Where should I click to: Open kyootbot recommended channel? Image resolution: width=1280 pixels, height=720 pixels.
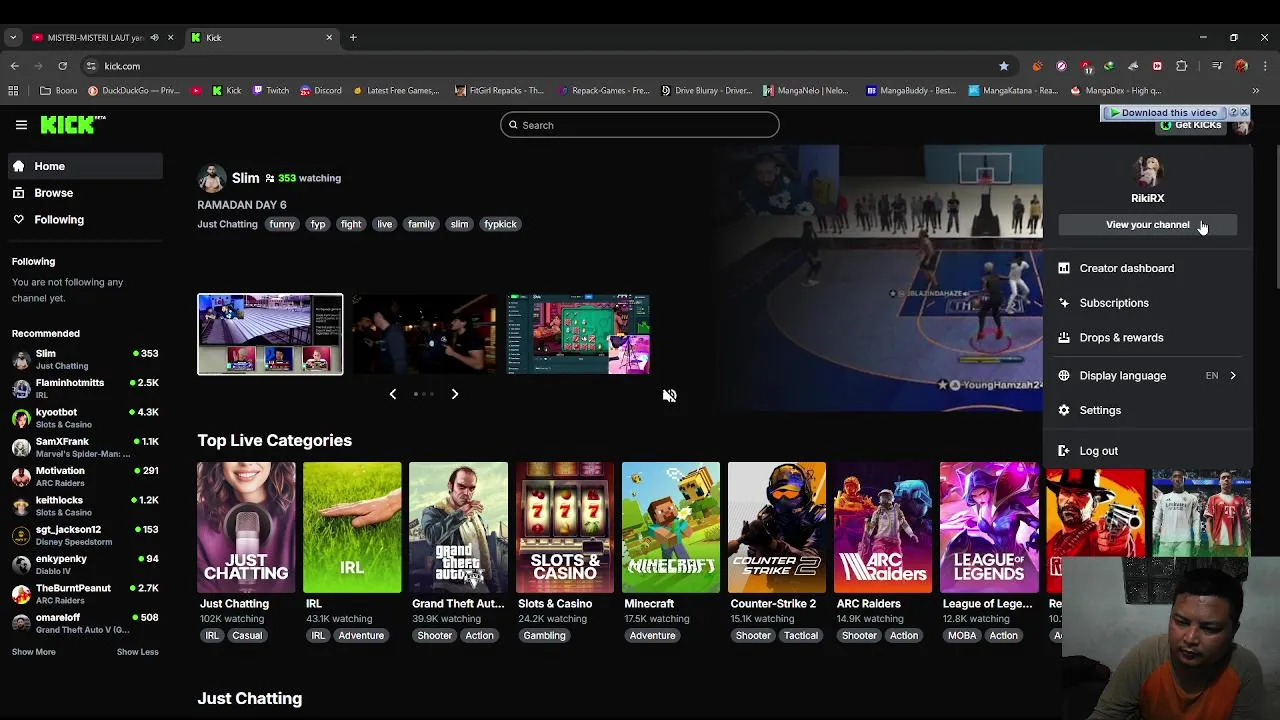85,417
